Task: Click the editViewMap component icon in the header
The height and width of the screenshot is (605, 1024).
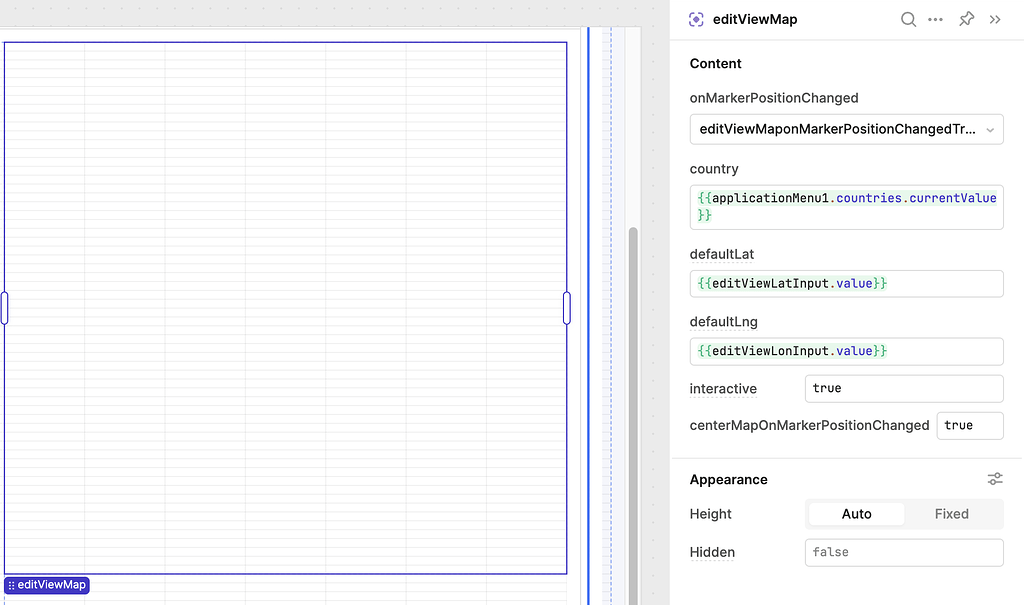Action: click(x=695, y=19)
